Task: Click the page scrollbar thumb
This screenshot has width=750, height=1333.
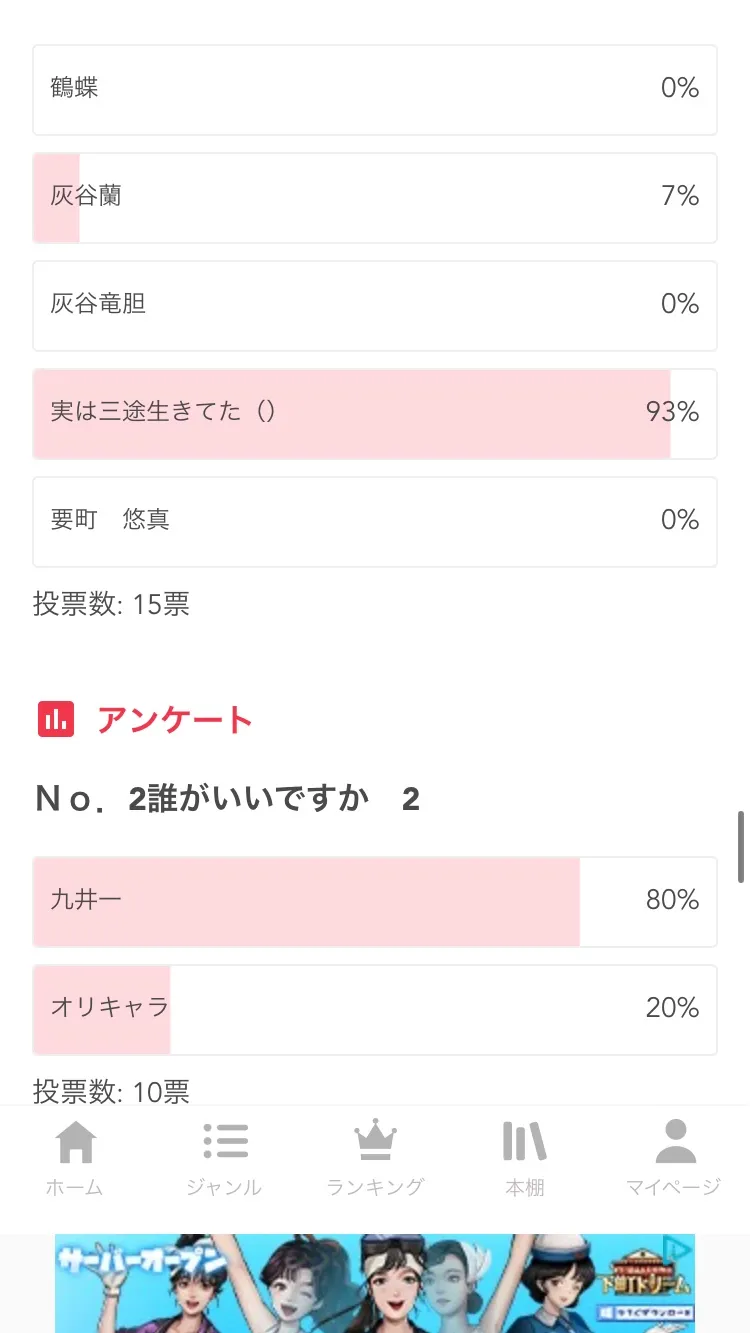Action: [741, 846]
